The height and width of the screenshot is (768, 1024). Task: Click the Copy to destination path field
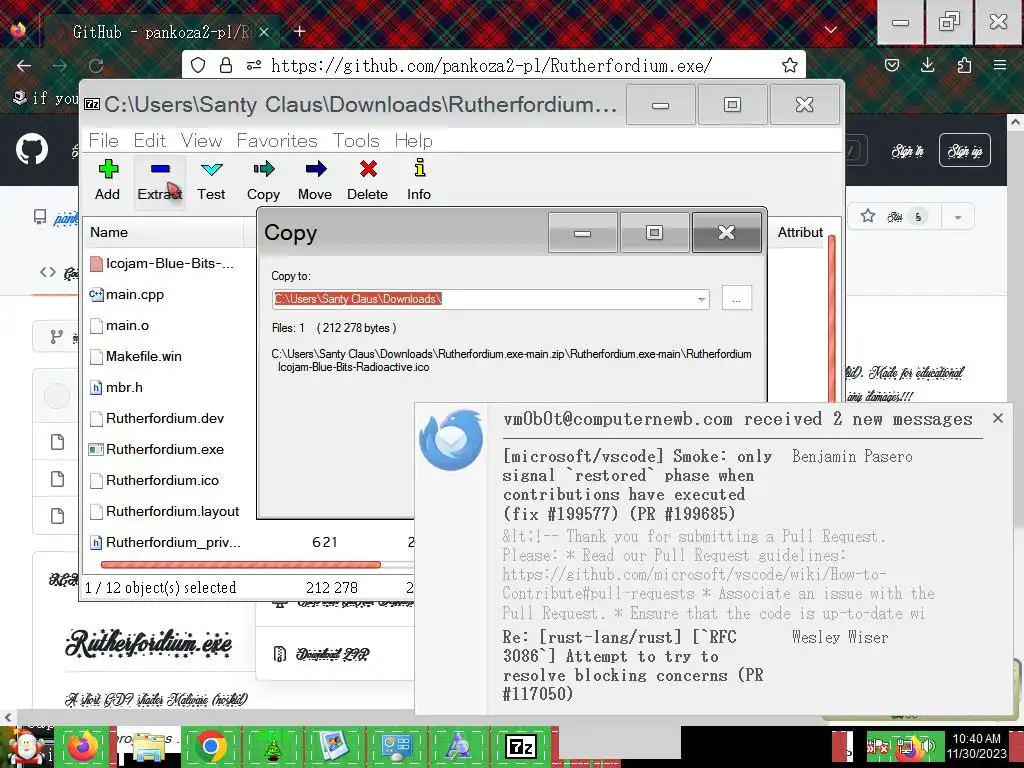tap(483, 300)
